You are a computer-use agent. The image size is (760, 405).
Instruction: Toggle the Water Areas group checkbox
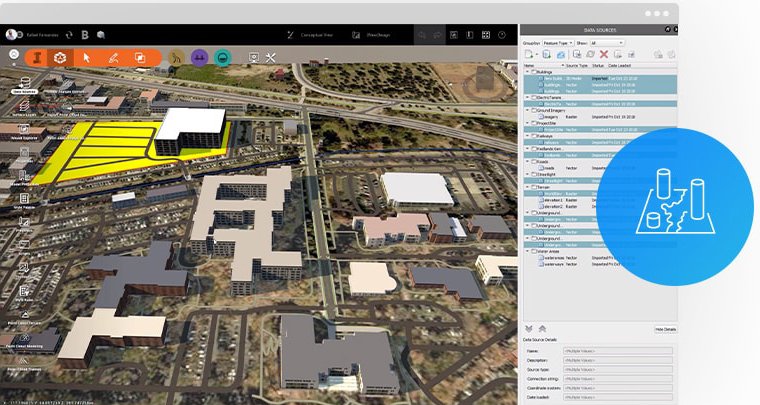[534, 251]
